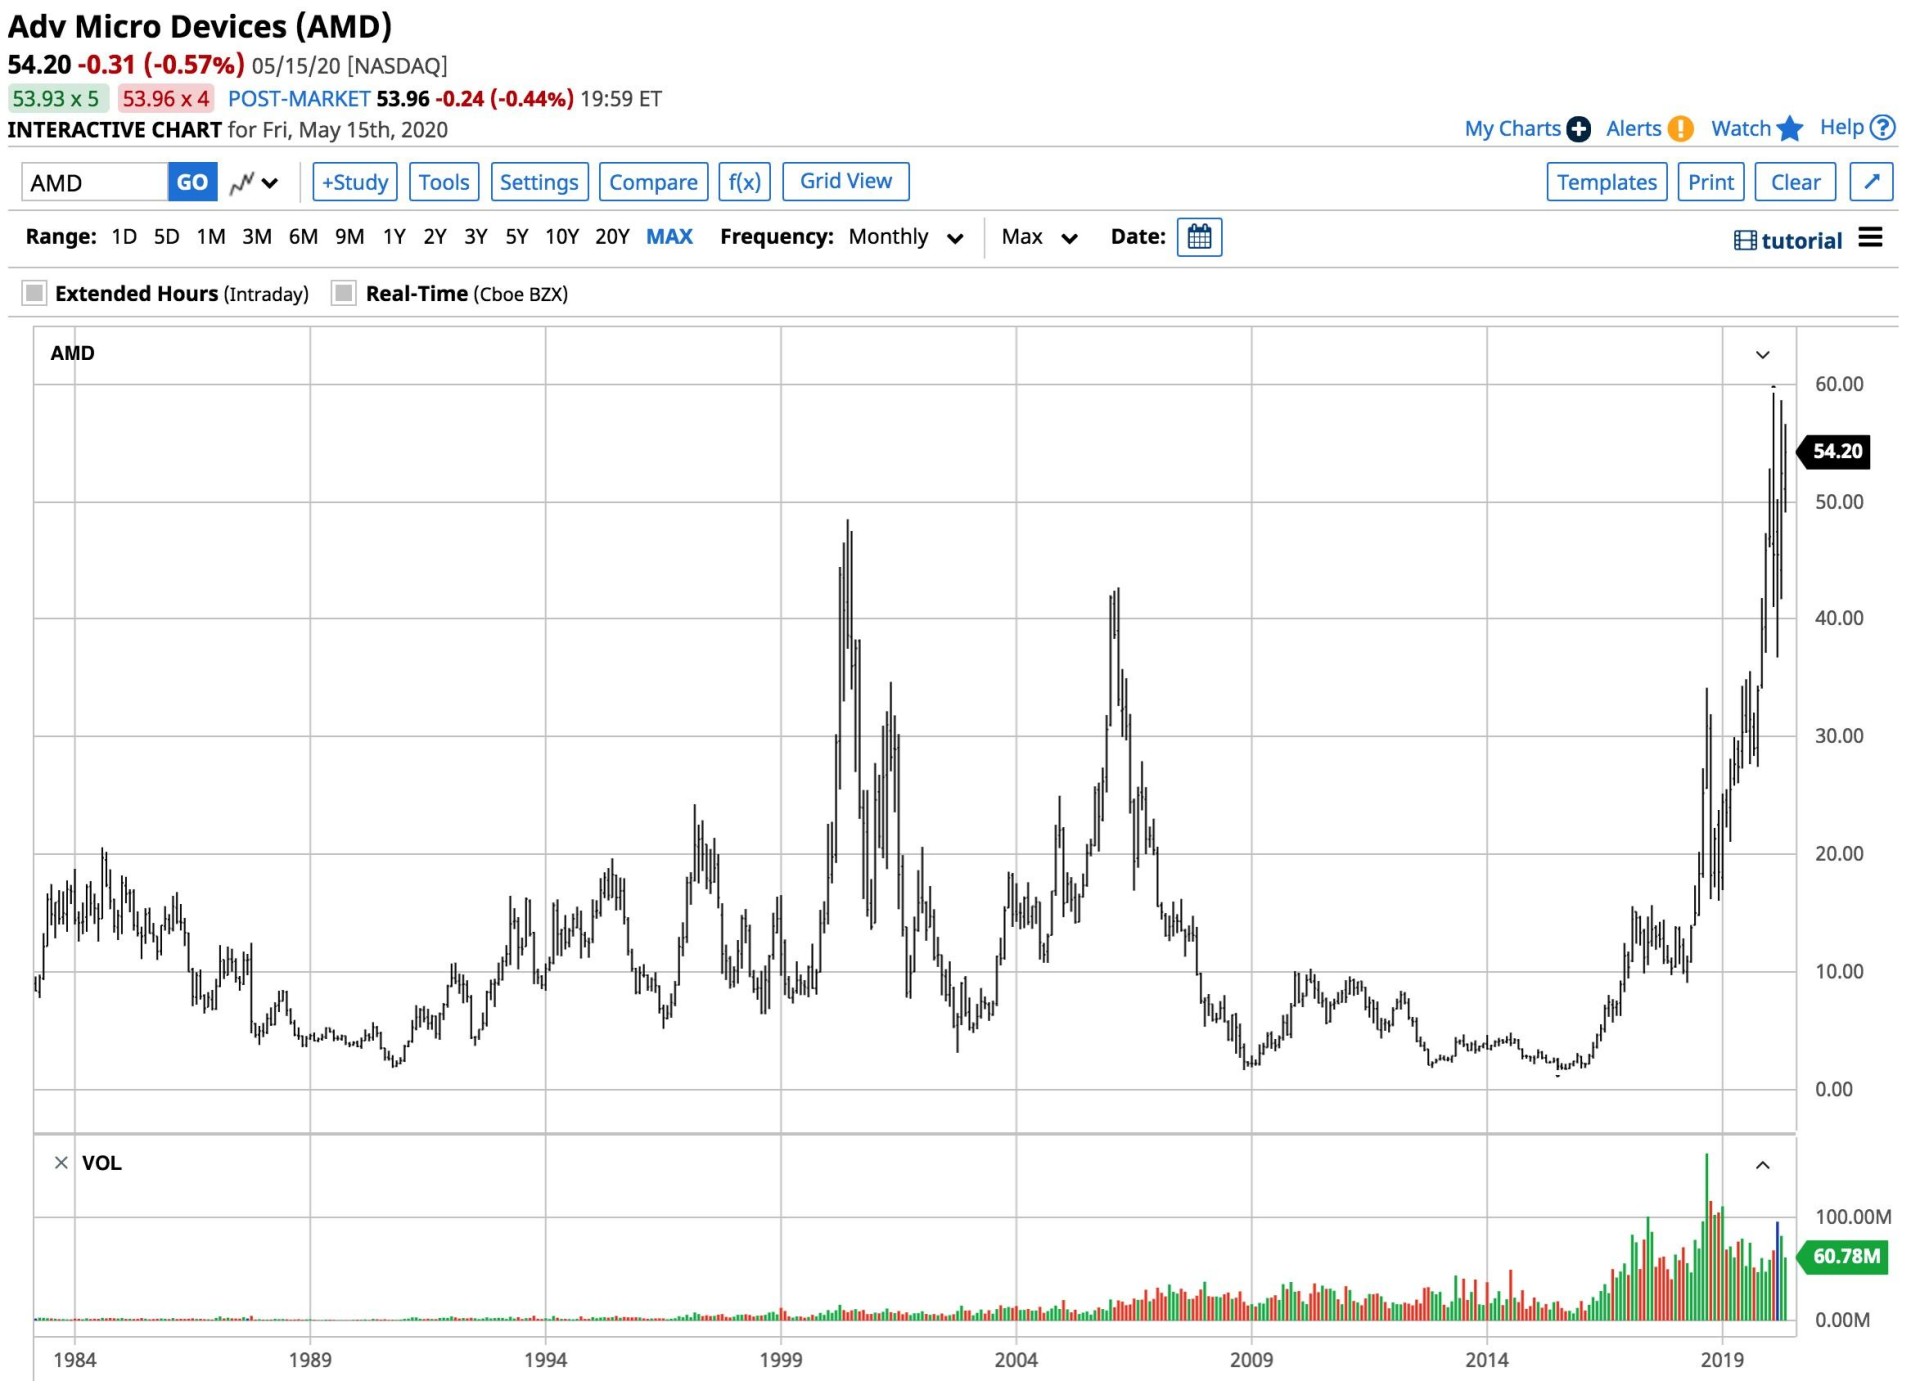This screenshot has height=1399, width=1920.
Task: Click the blue GO button
Action: coord(192,182)
